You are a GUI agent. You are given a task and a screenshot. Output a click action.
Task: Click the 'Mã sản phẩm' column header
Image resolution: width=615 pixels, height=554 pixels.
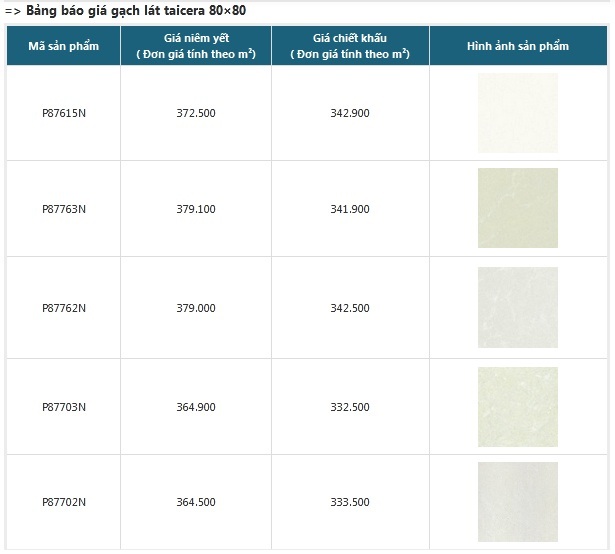pyautogui.click(x=64, y=46)
